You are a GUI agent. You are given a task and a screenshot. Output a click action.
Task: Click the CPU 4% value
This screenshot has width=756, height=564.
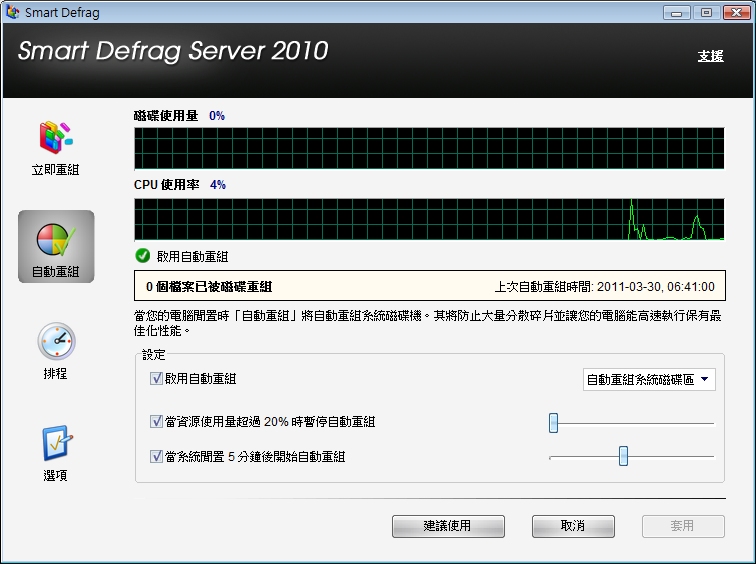(218, 185)
